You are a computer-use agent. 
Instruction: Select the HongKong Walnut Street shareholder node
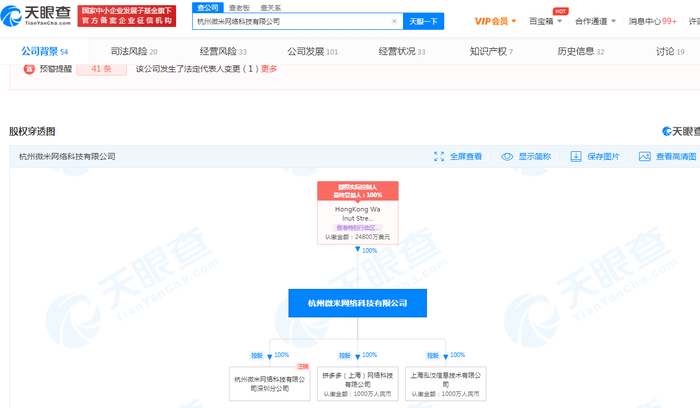coord(358,213)
